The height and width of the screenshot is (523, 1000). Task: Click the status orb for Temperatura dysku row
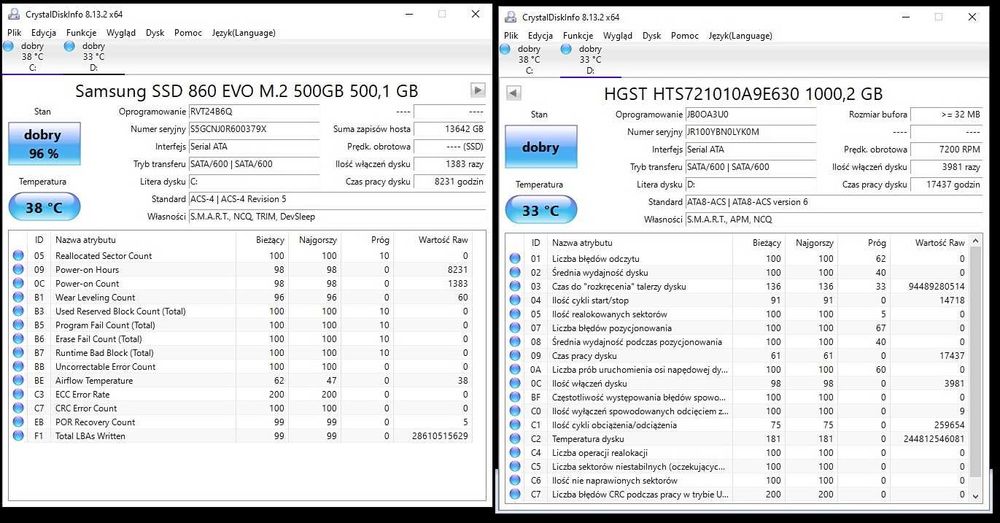[515, 439]
